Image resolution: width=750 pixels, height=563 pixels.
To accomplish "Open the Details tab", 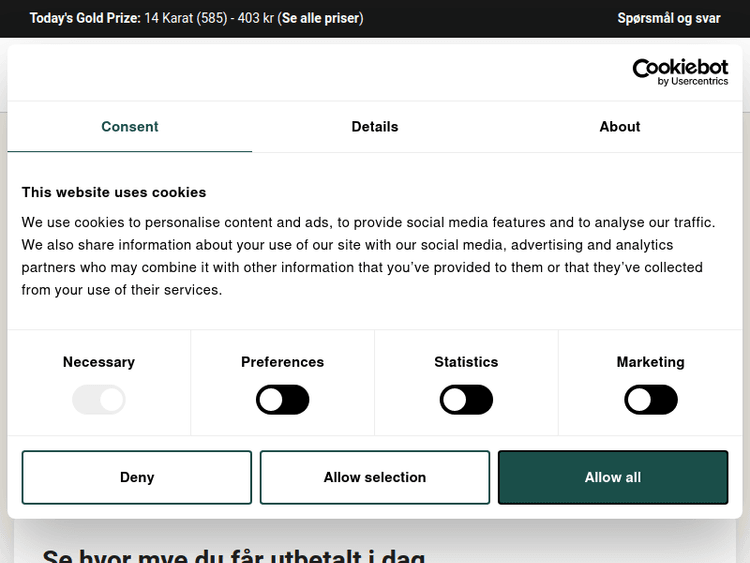I will coord(375,127).
